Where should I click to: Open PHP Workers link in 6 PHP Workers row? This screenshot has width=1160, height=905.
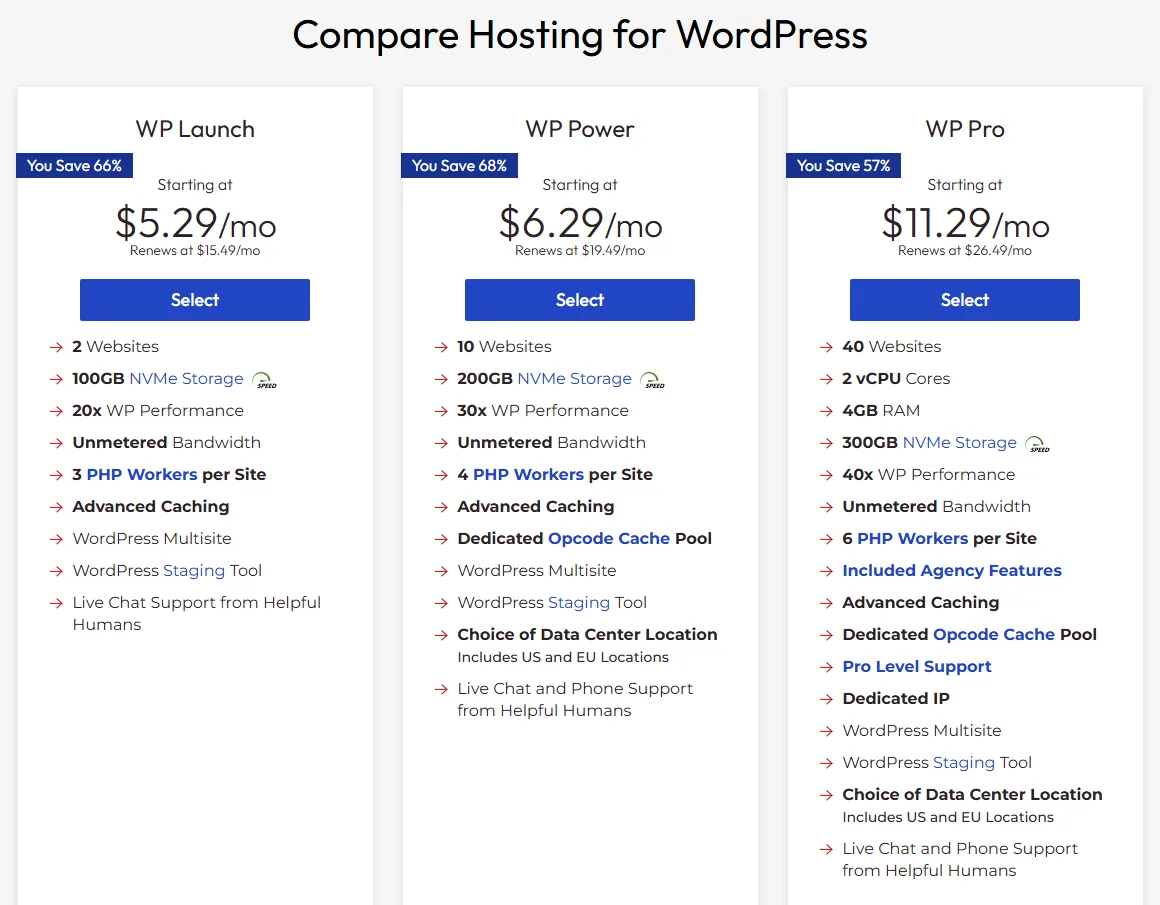pyautogui.click(x=912, y=539)
